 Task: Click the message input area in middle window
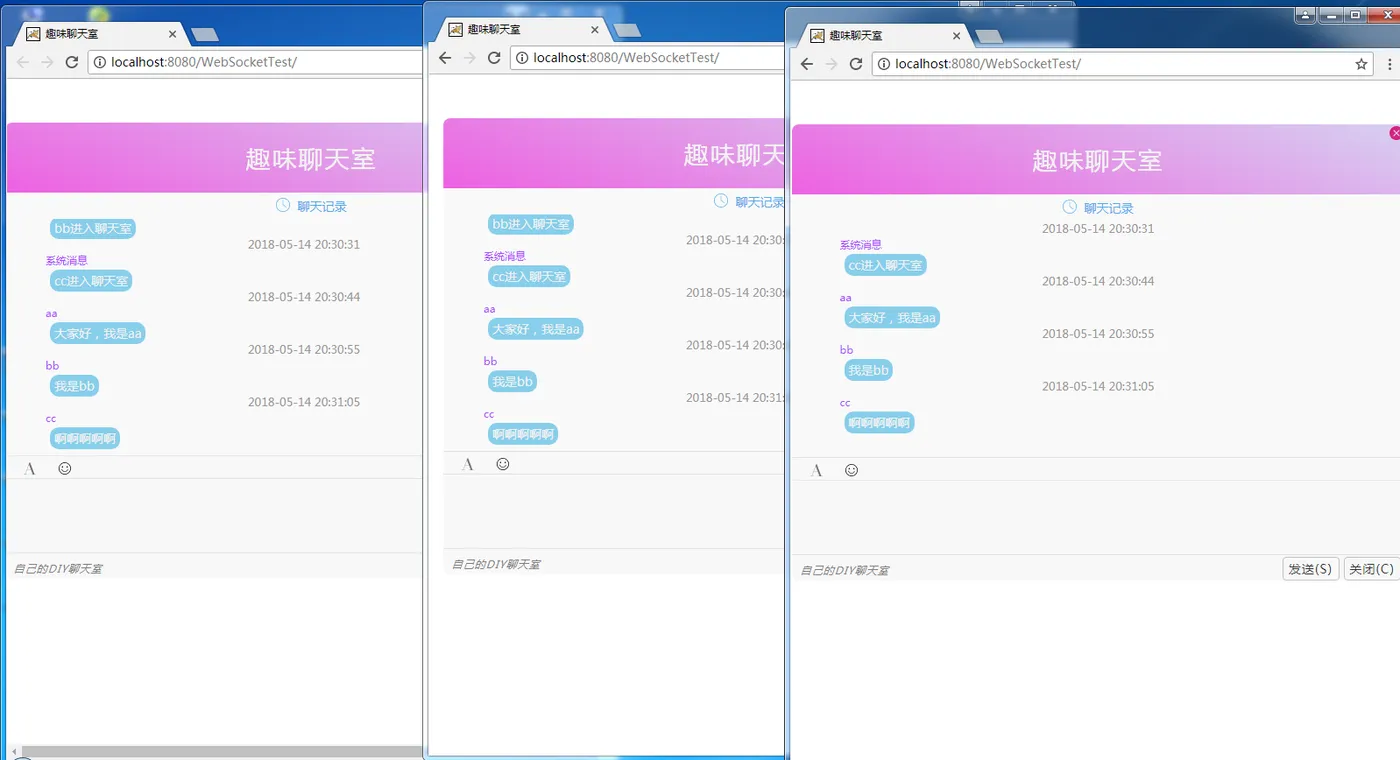[614, 511]
